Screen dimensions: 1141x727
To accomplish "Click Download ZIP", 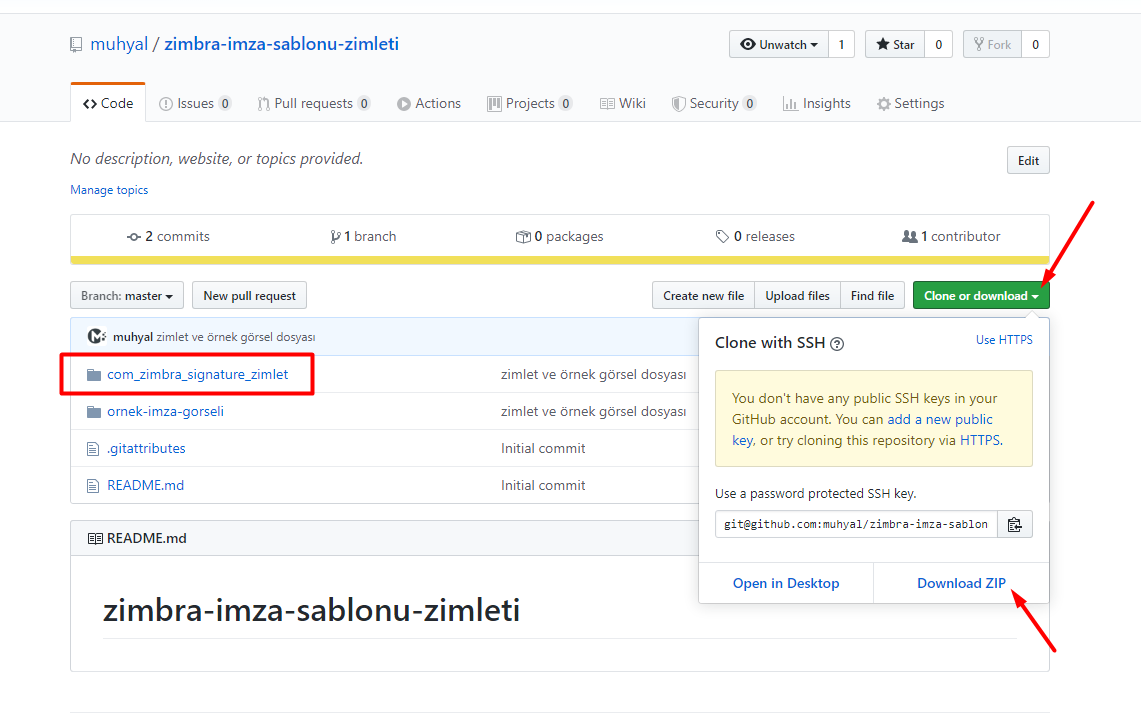I will pyautogui.click(x=961, y=583).
